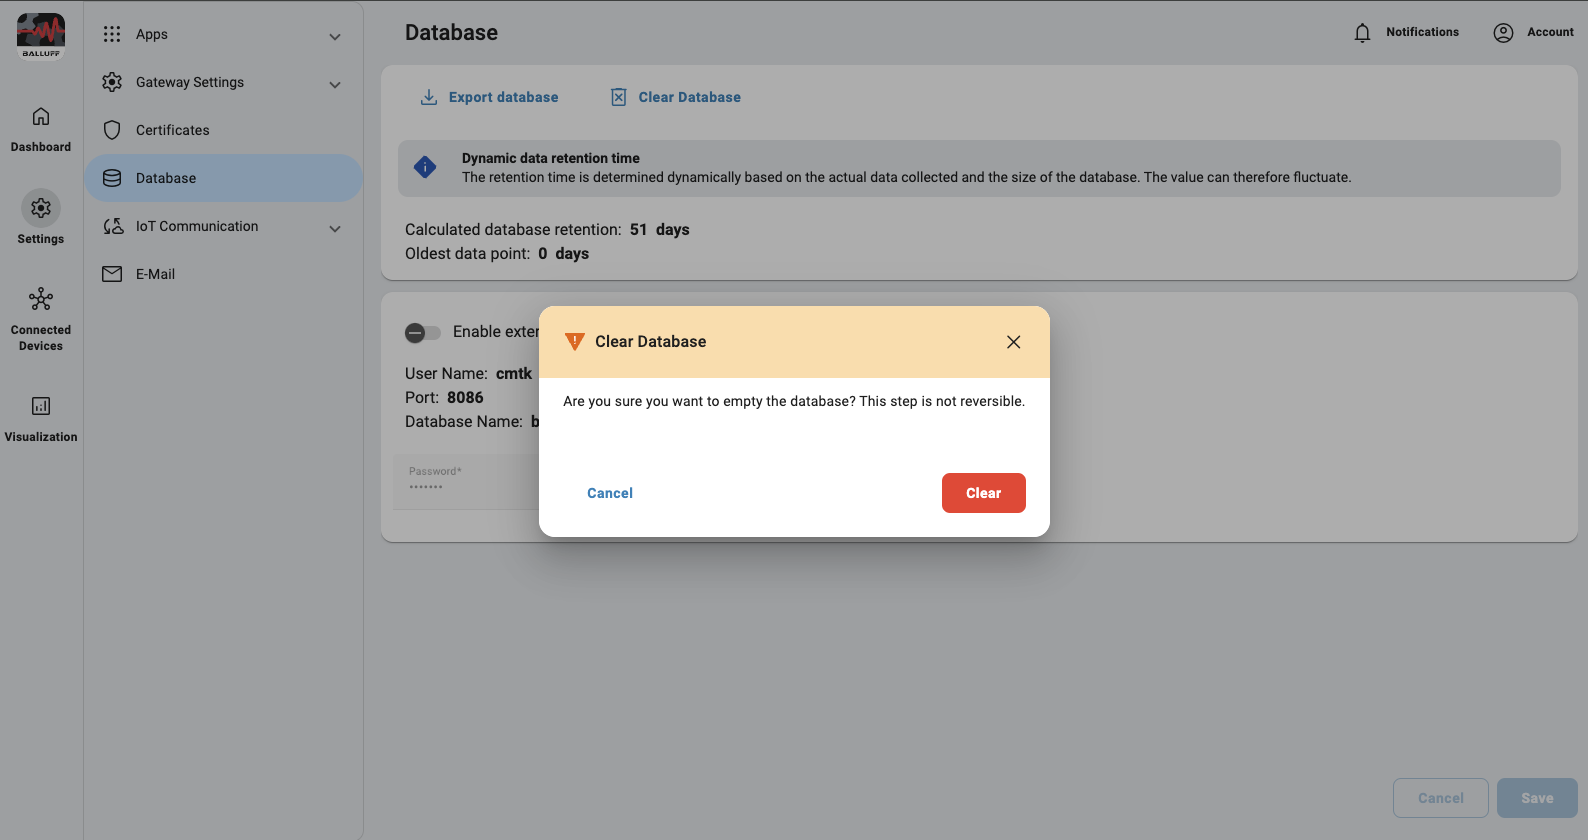The height and width of the screenshot is (840, 1588).
Task: Toggle the Enable external access switch
Action: pyautogui.click(x=422, y=332)
